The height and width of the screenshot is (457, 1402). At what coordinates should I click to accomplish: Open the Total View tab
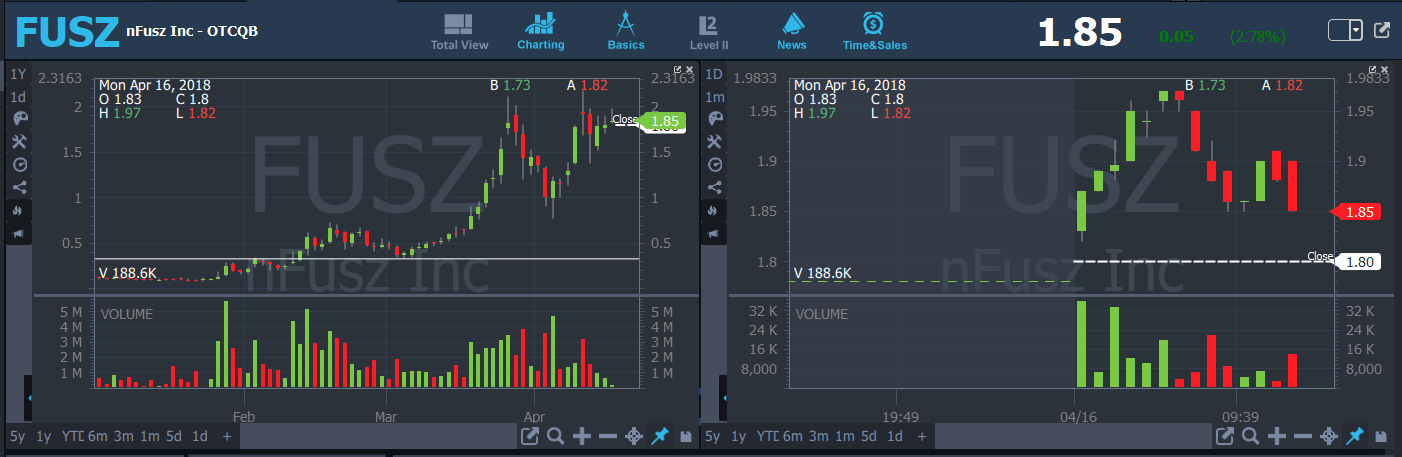click(x=459, y=32)
